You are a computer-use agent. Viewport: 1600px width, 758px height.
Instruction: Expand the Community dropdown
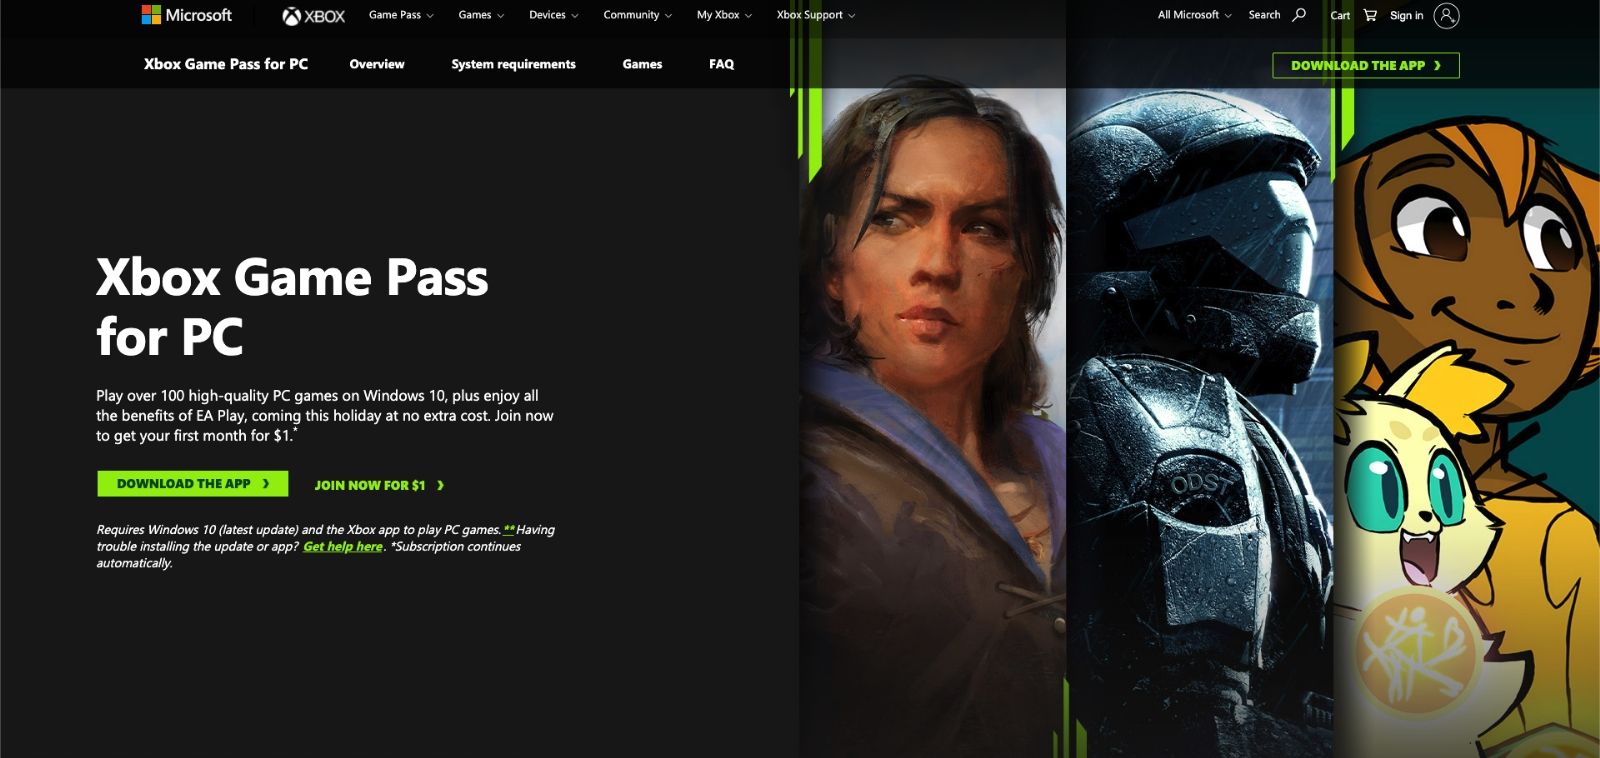pos(638,15)
